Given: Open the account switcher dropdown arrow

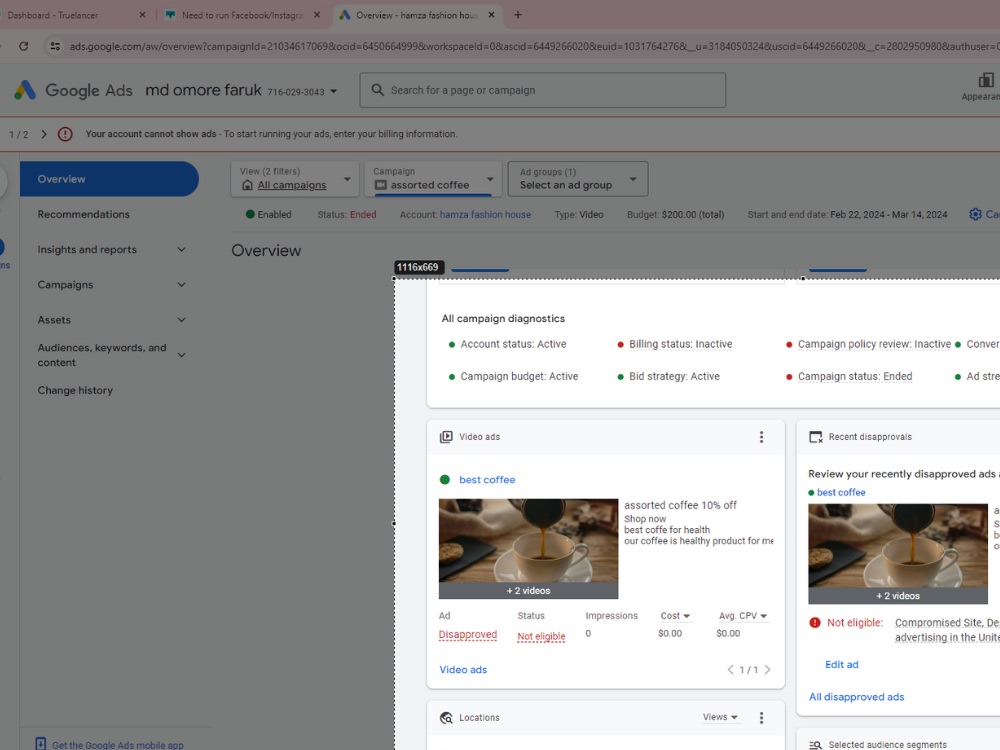Looking at the screenshot, I should tap(334, 91).
